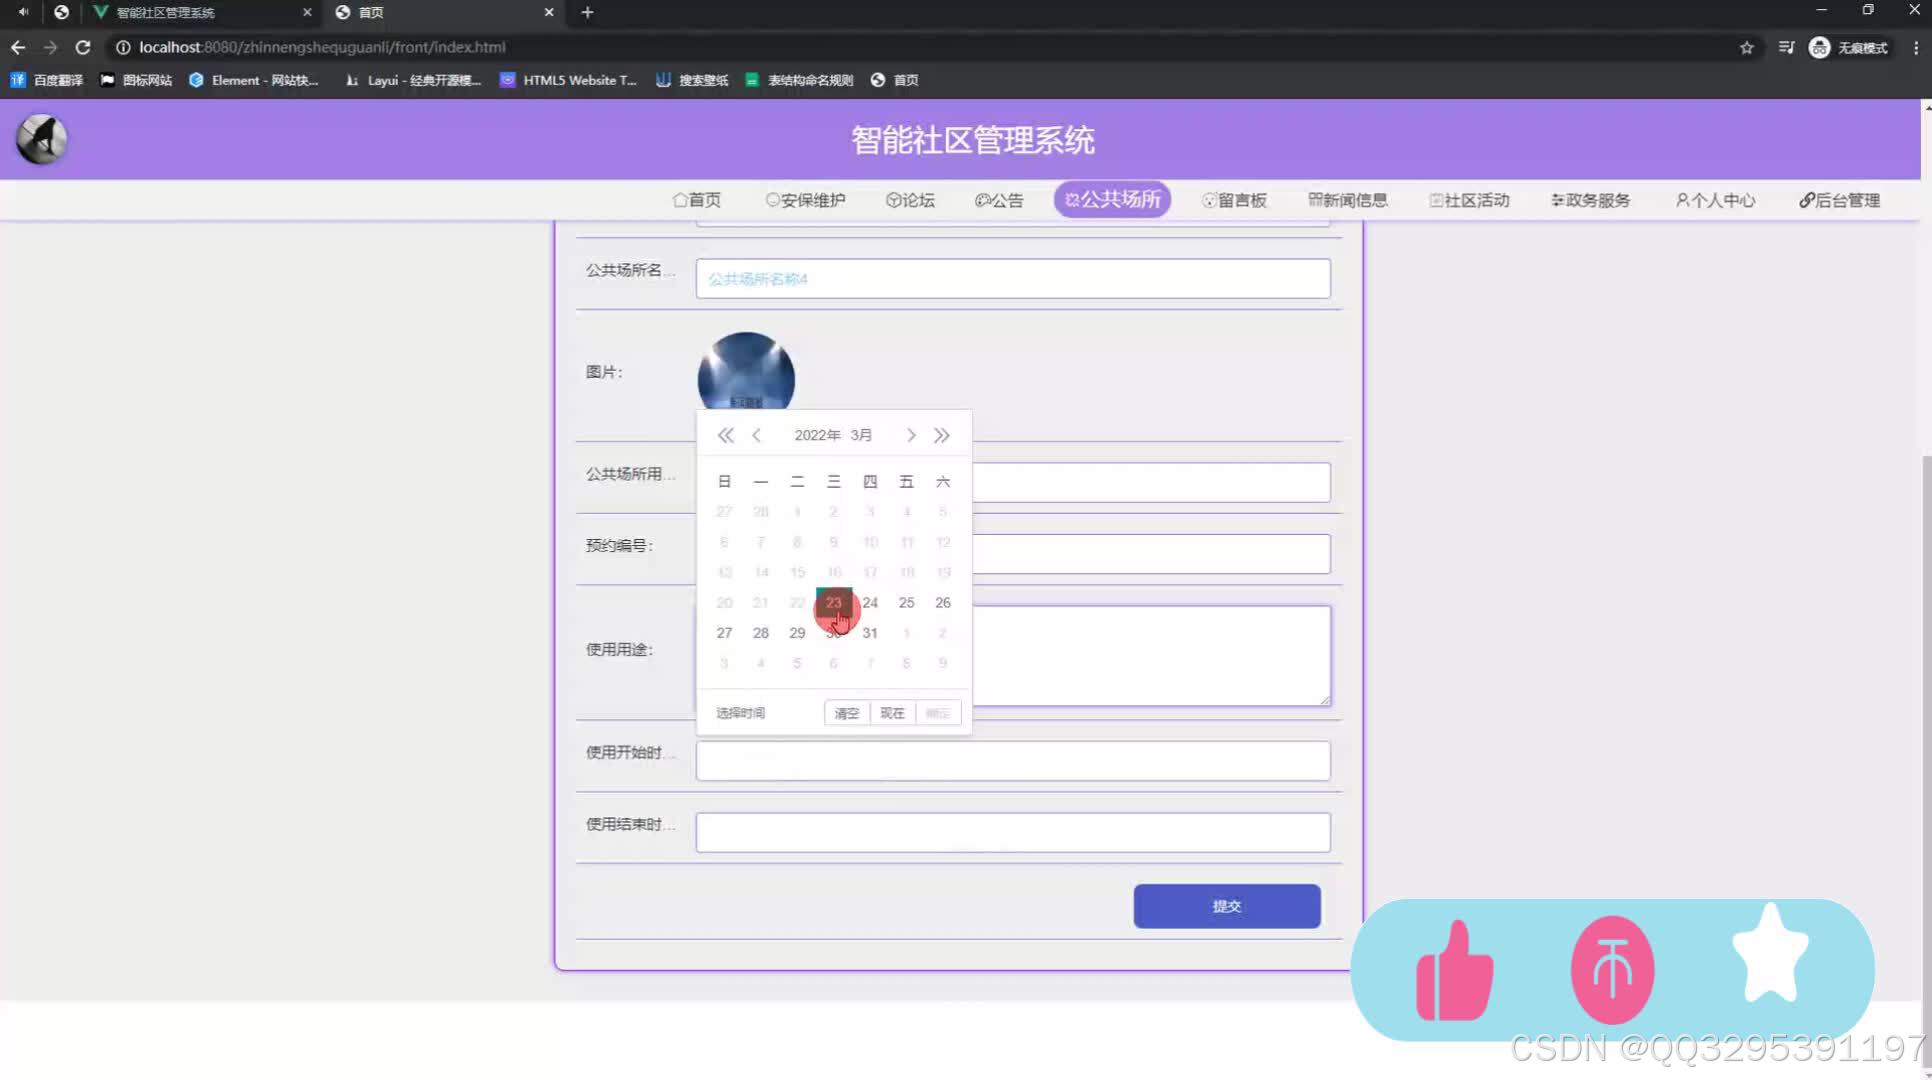Open the browser three-dot menu
1932x1080 pixels.
click(1916, 47)
